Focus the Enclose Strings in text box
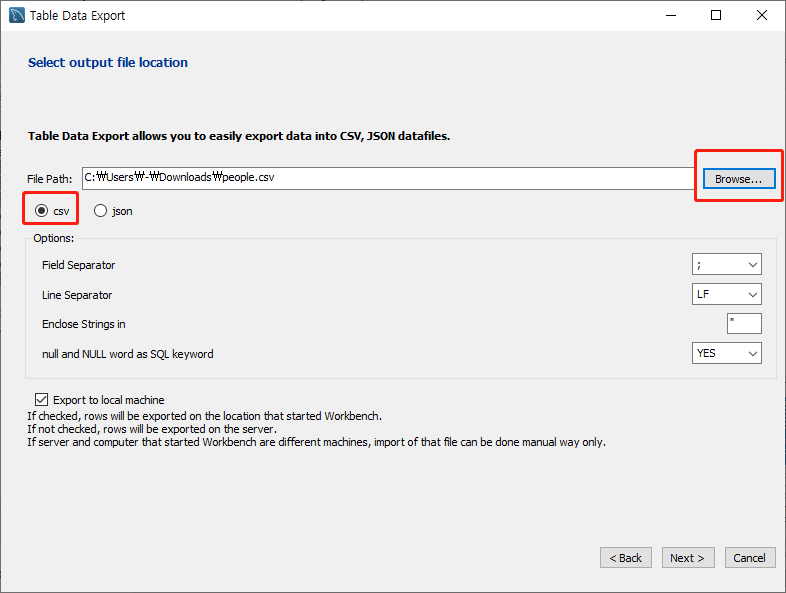The image size is (786, 593). click(744, 323)
